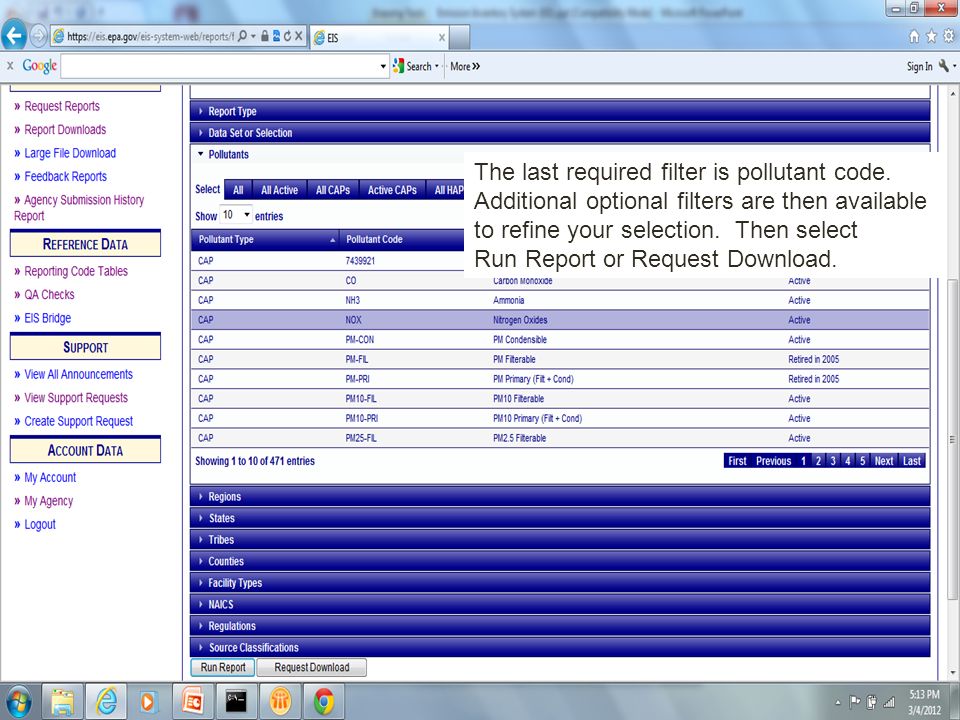Click the orange round taskbar application icon
The image size is (960, 720).
point(280,702)
